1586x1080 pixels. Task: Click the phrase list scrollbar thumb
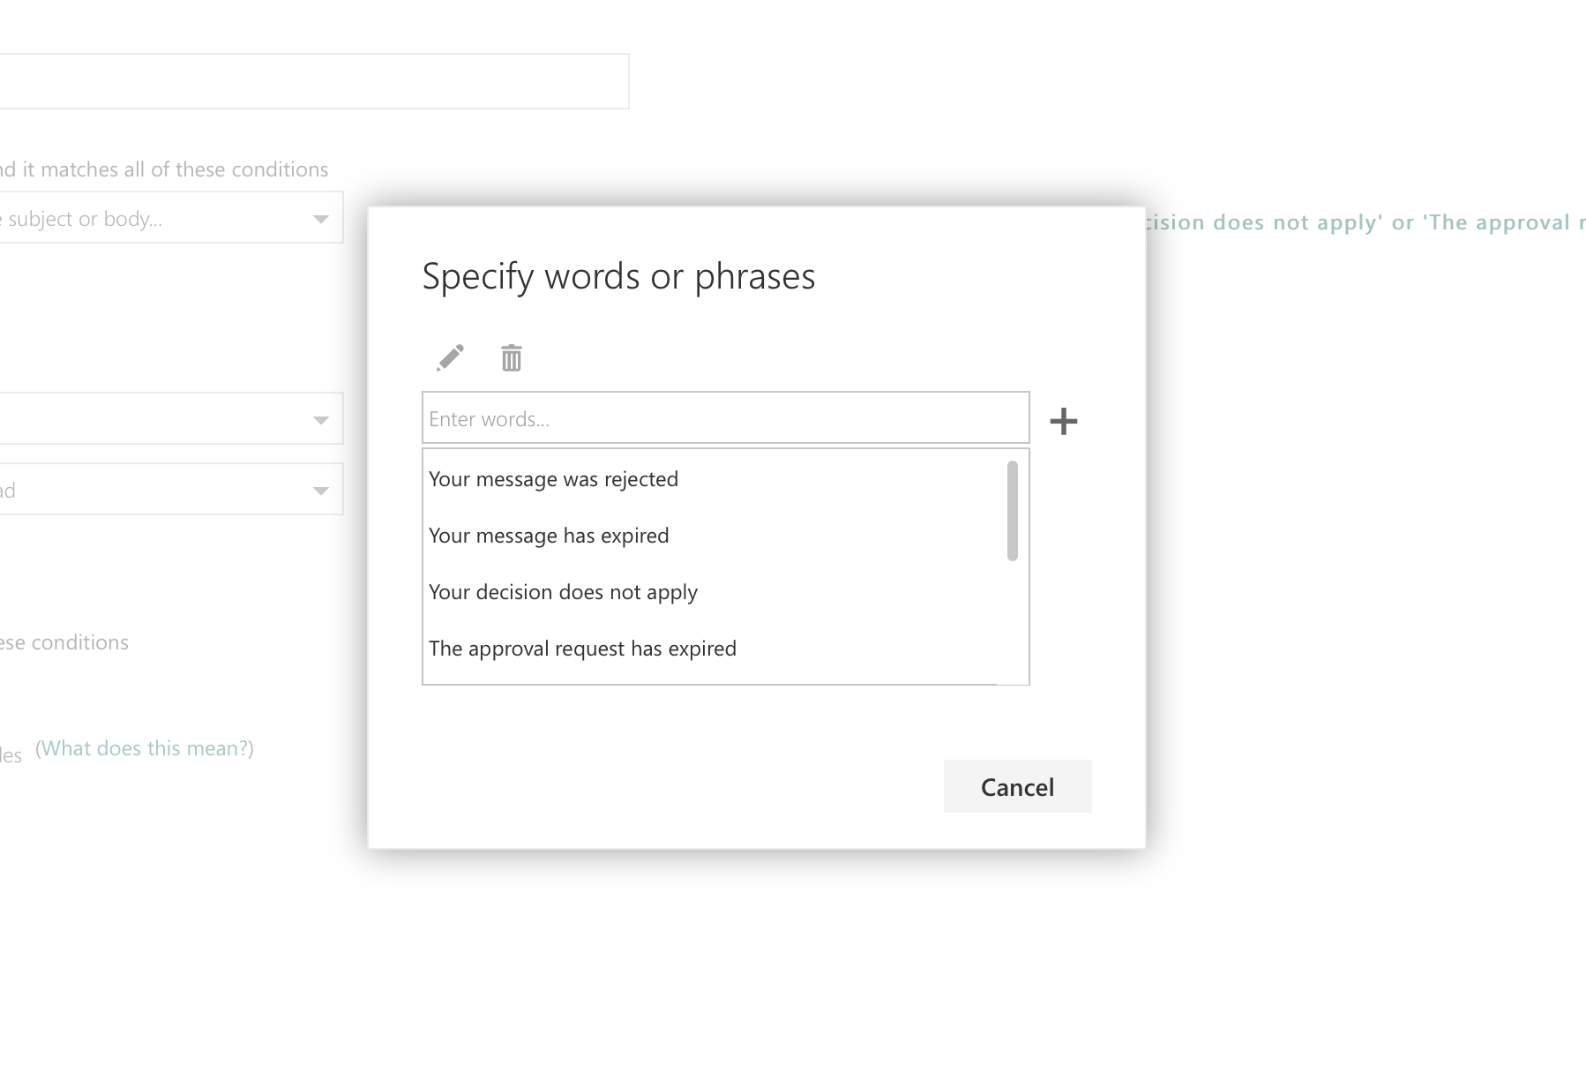(1012, 510)
